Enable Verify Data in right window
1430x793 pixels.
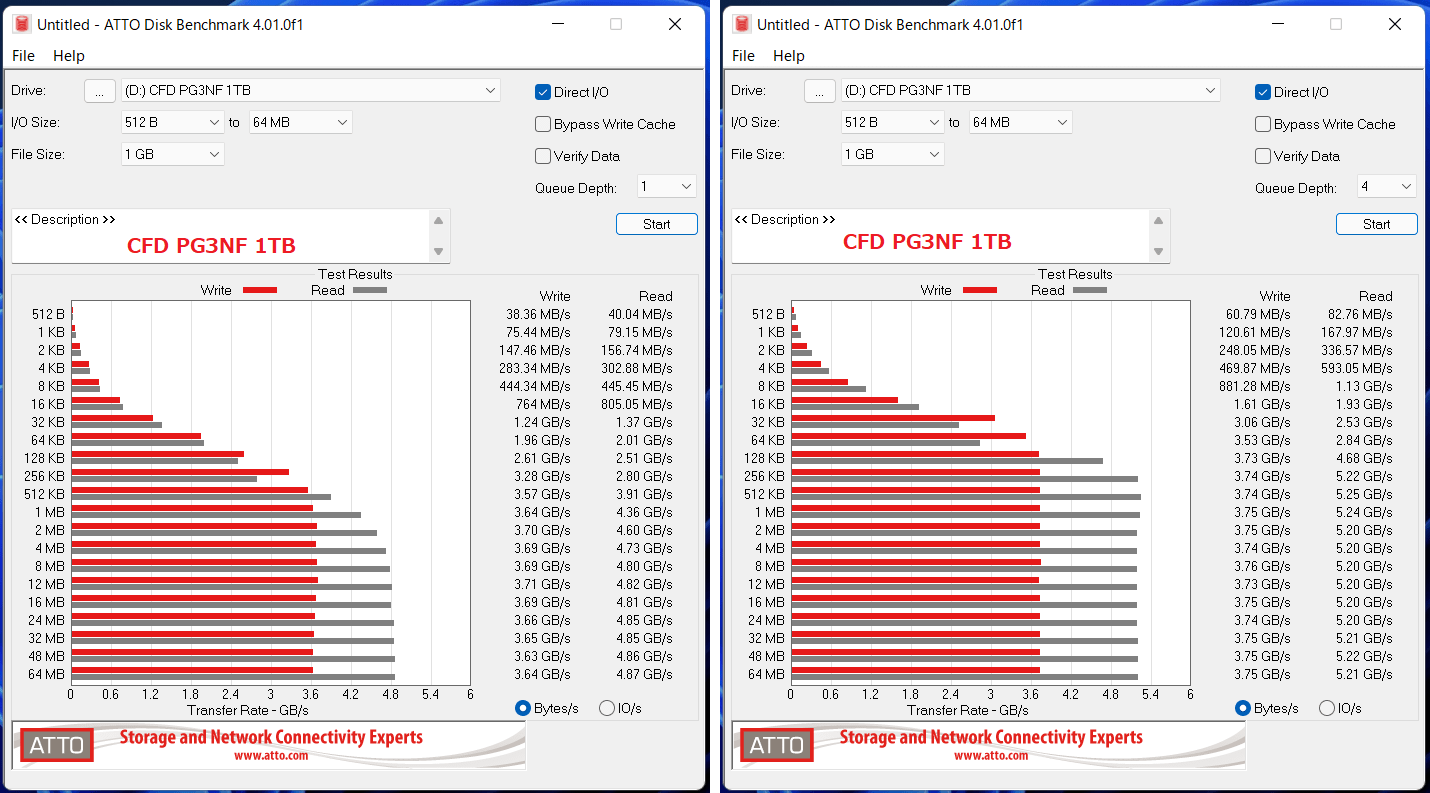coord(1263,156)
